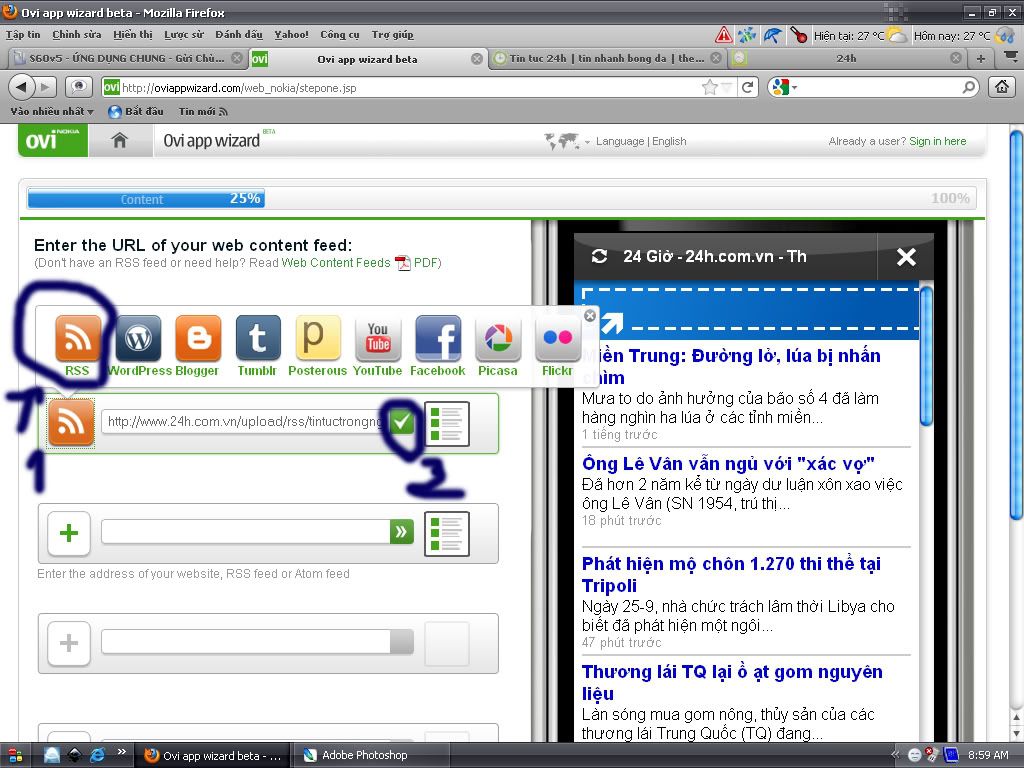Dismiss the content source icons popup
Image resolution: width=1024 pixels, height=768 pixels.
click(x=590, y=315)
